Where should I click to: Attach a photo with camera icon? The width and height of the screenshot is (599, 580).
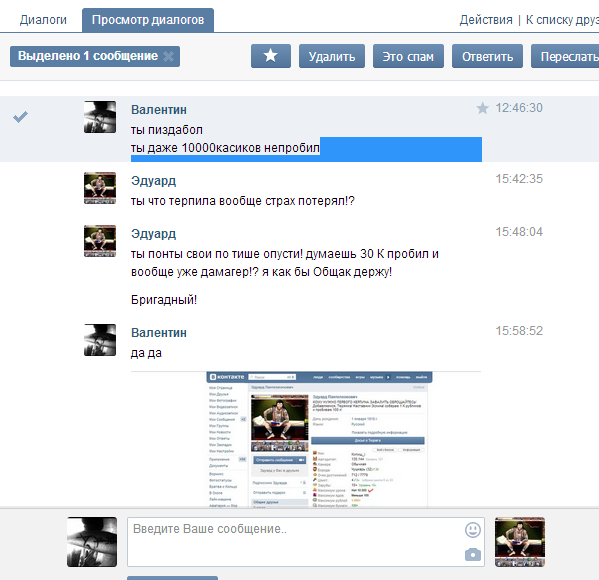(473, 554)
